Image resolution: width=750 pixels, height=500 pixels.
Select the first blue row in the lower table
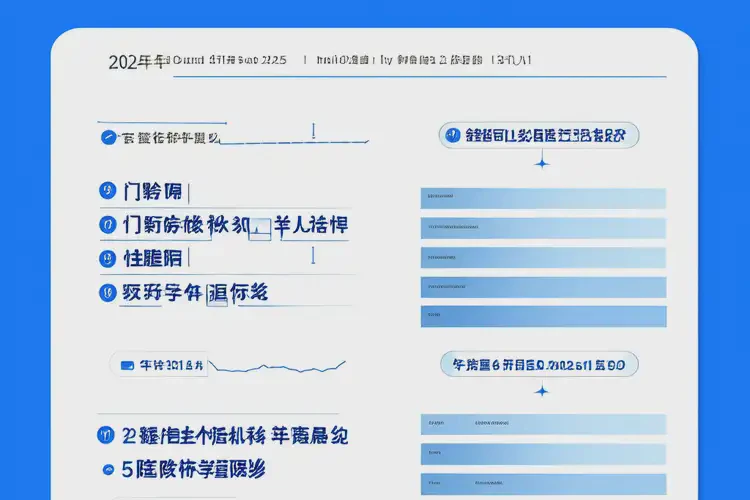[x=543, y=424]
